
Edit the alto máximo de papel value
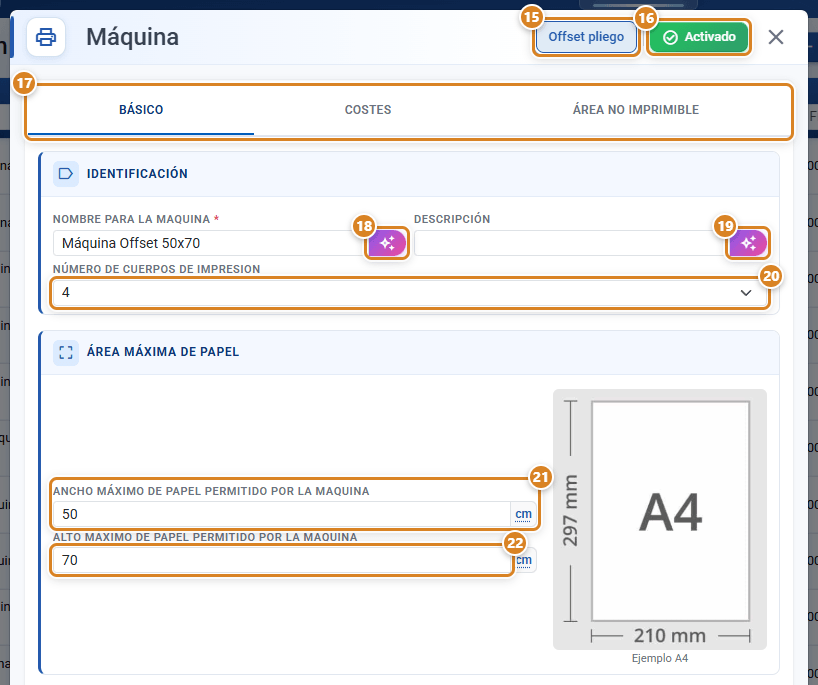(282, 560)
